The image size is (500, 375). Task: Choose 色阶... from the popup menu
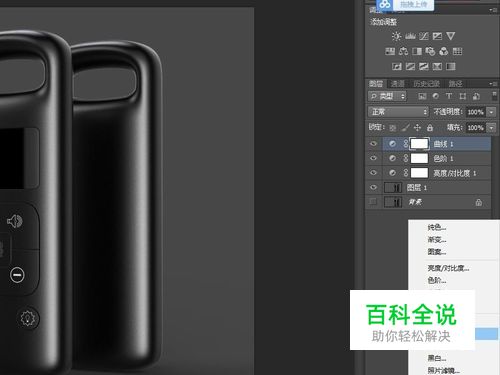[x=437, y=280]
